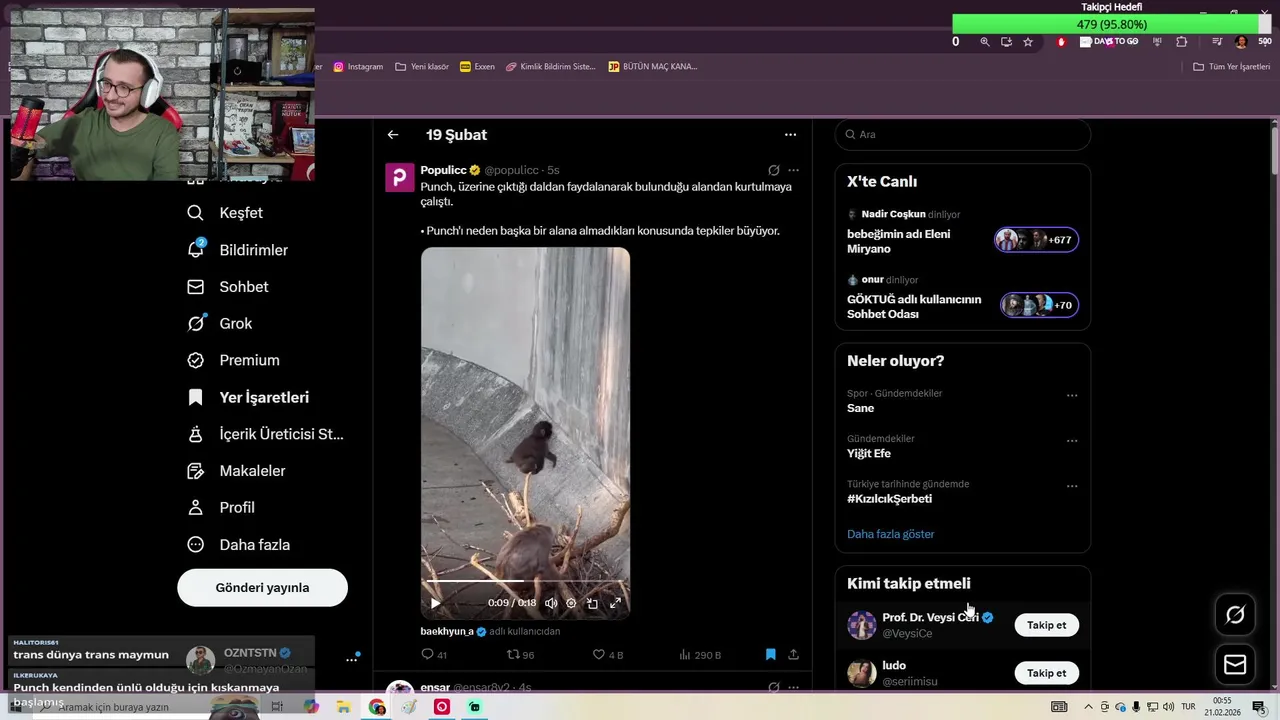Open Yer İşaretleri bookmarks
Screen dimensions: 1280x720
248,397
